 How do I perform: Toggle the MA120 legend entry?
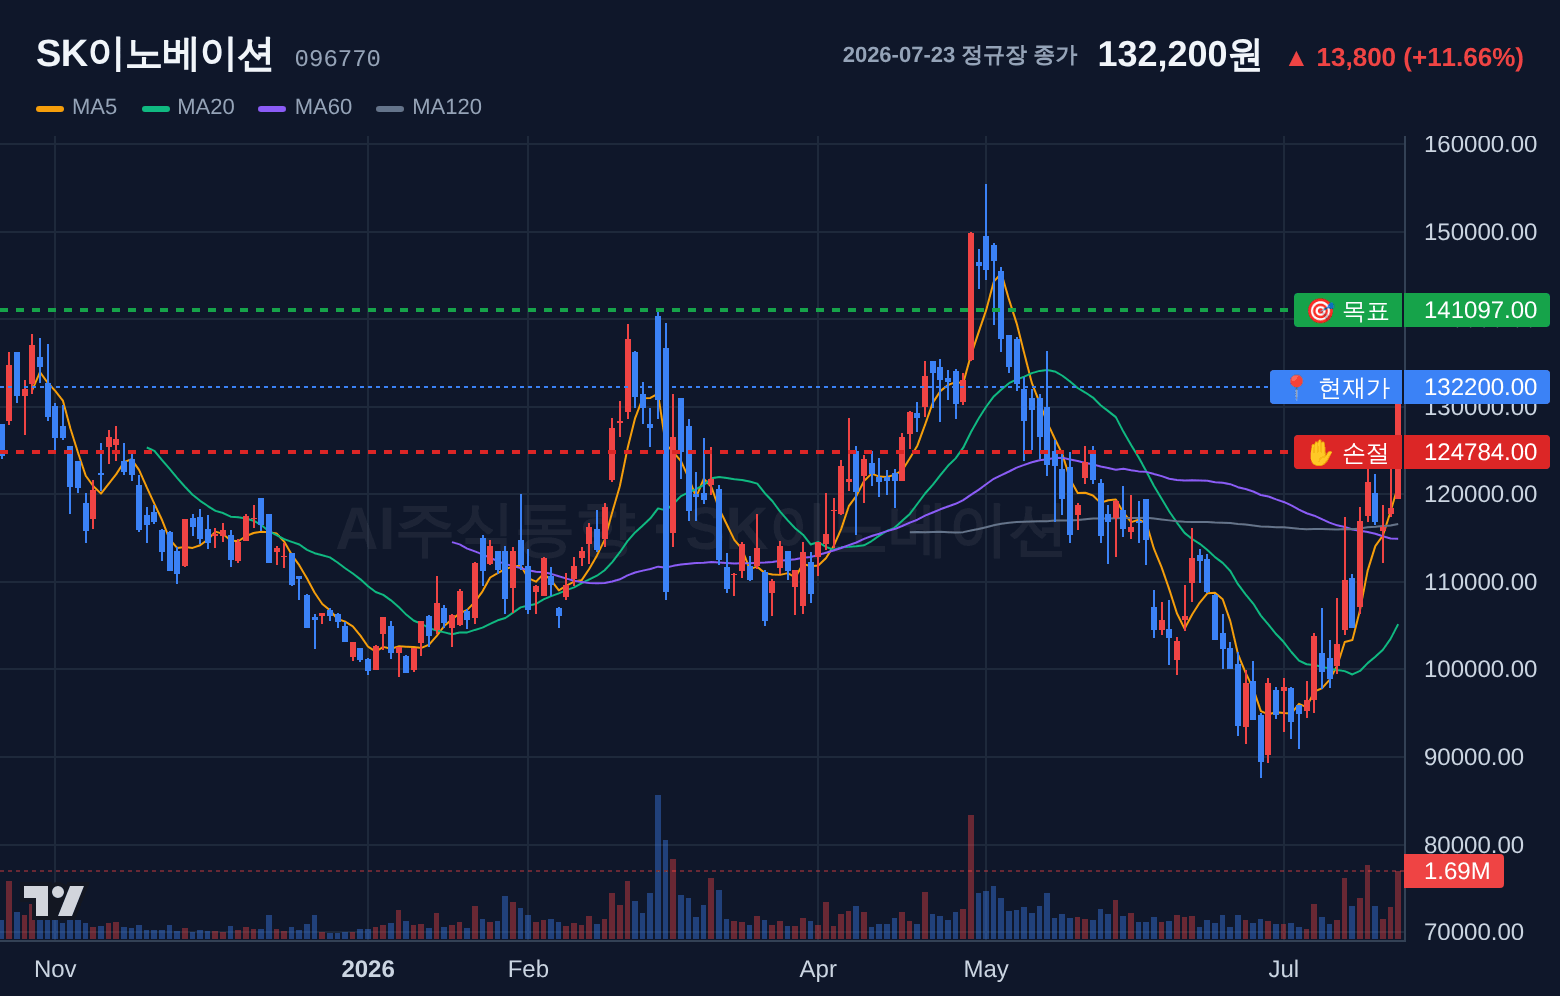point(429,107)
